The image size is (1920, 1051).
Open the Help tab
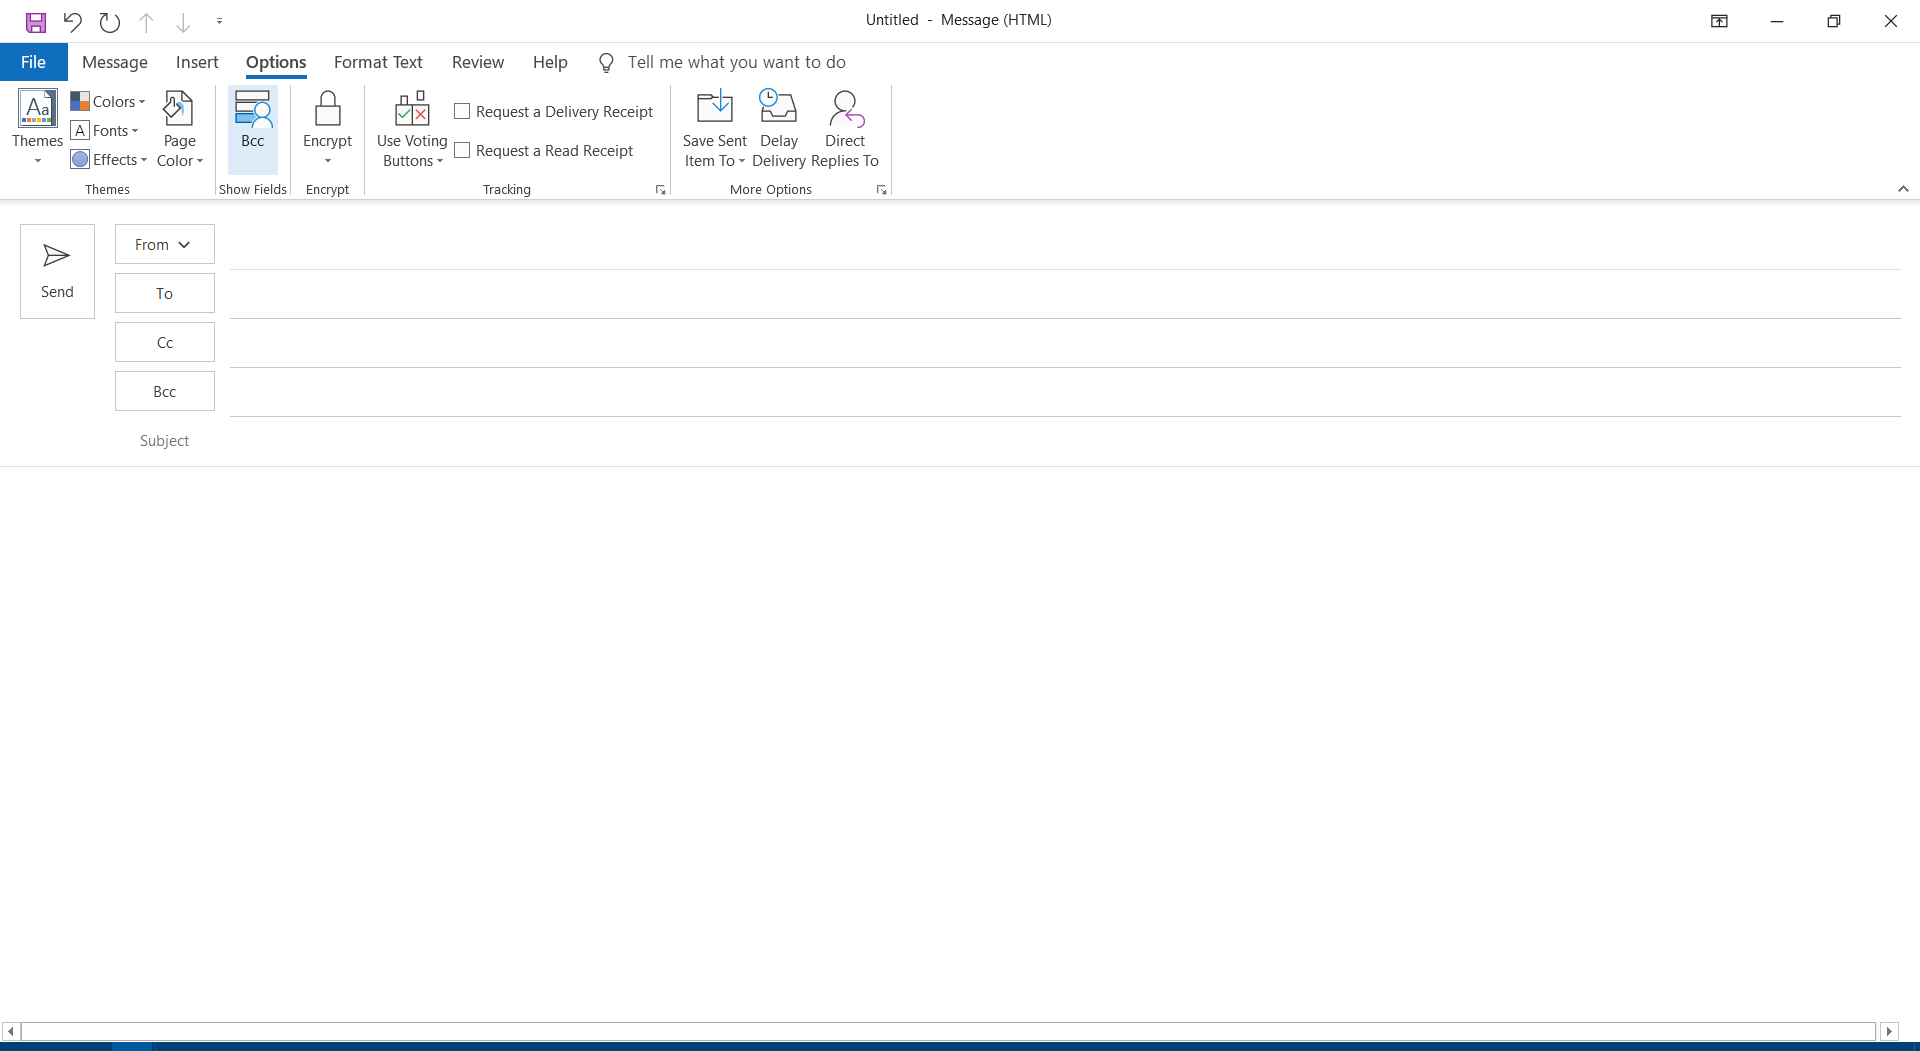coord(550,62)
